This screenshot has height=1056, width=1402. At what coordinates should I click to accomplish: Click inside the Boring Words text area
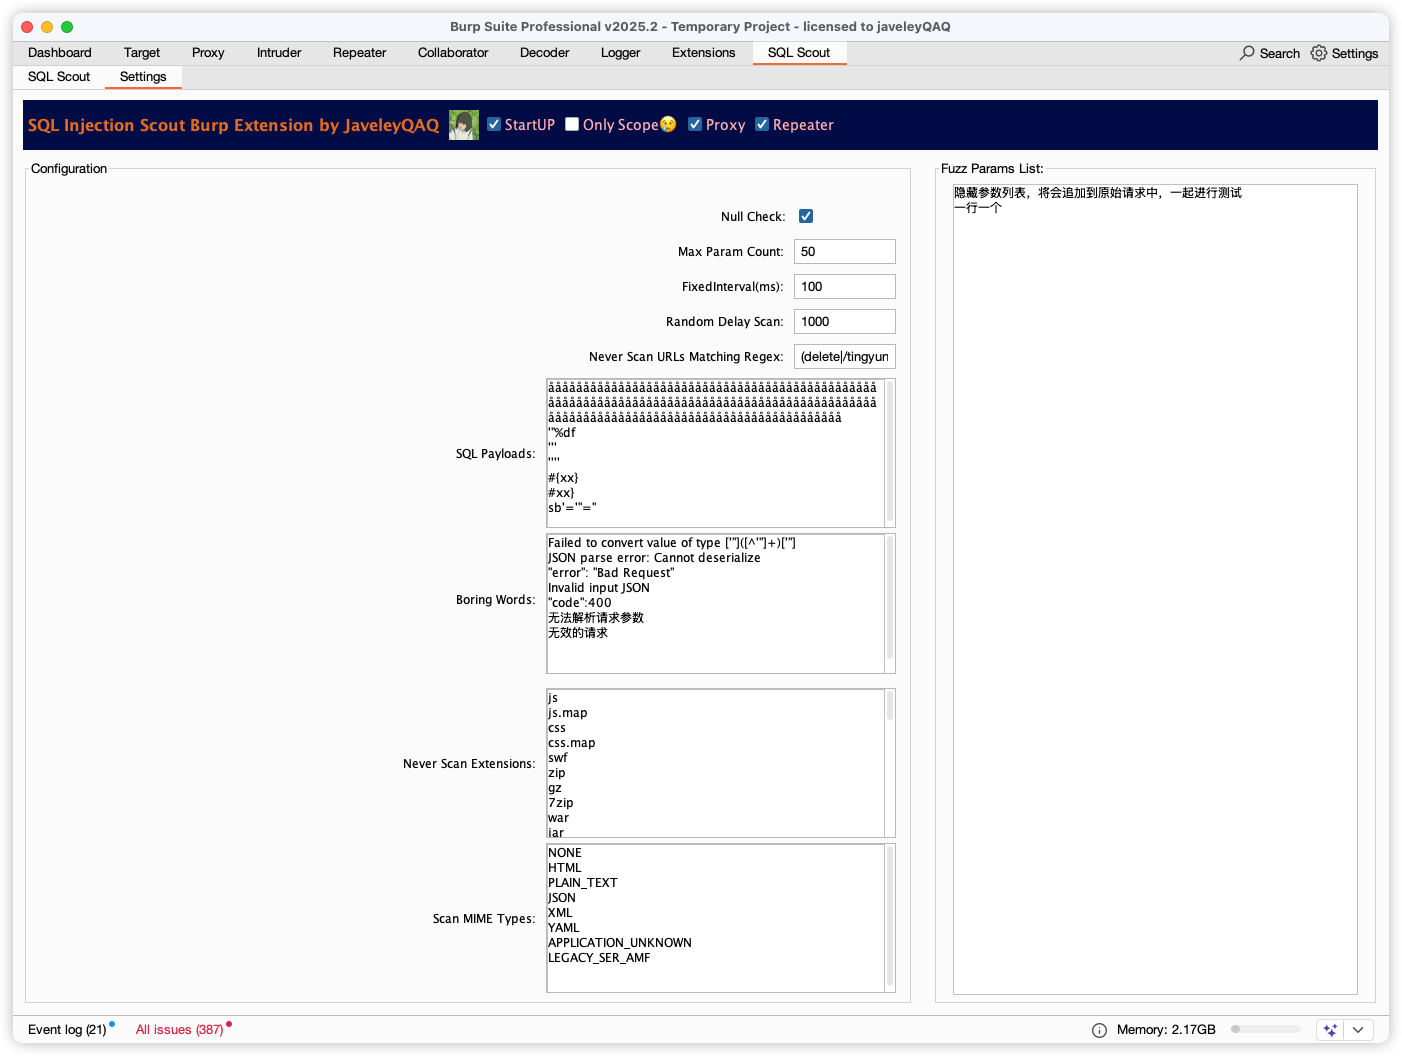[715, 604]
